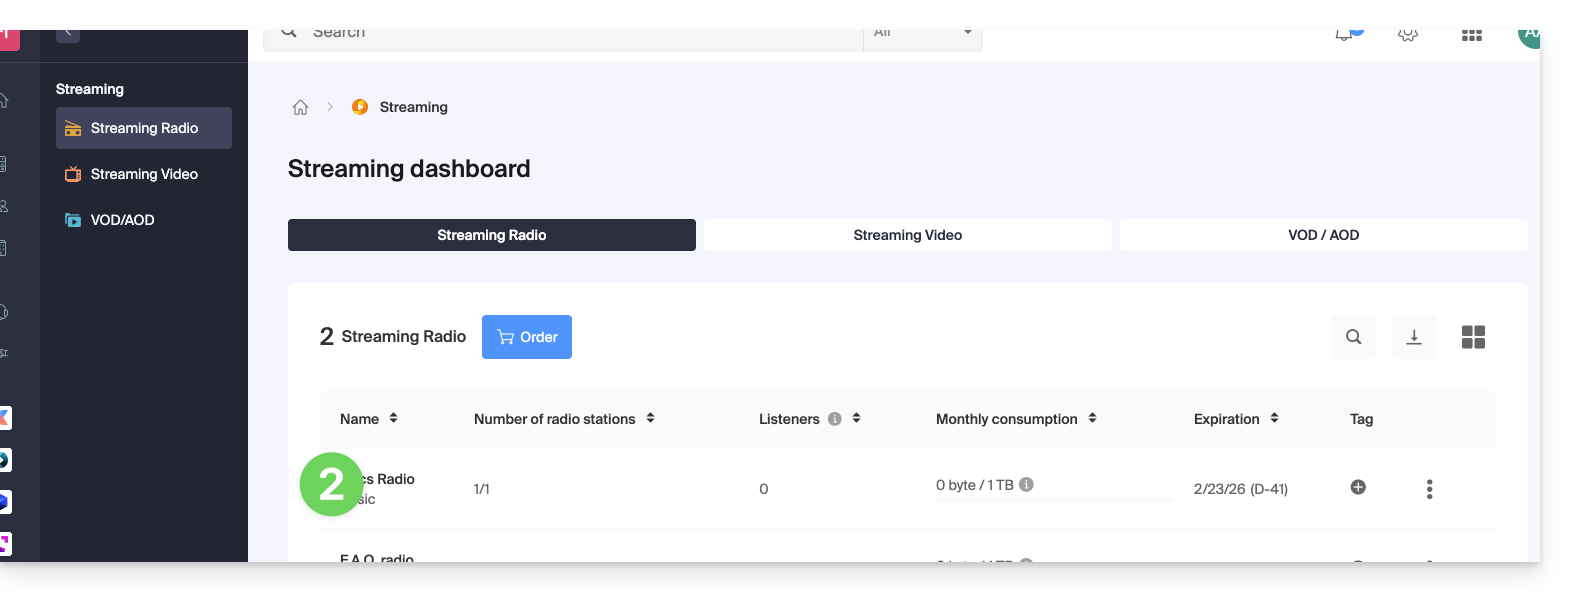Switch to grid view layout icon
Screen dimensions: 1570x592
click(1473, 337)
